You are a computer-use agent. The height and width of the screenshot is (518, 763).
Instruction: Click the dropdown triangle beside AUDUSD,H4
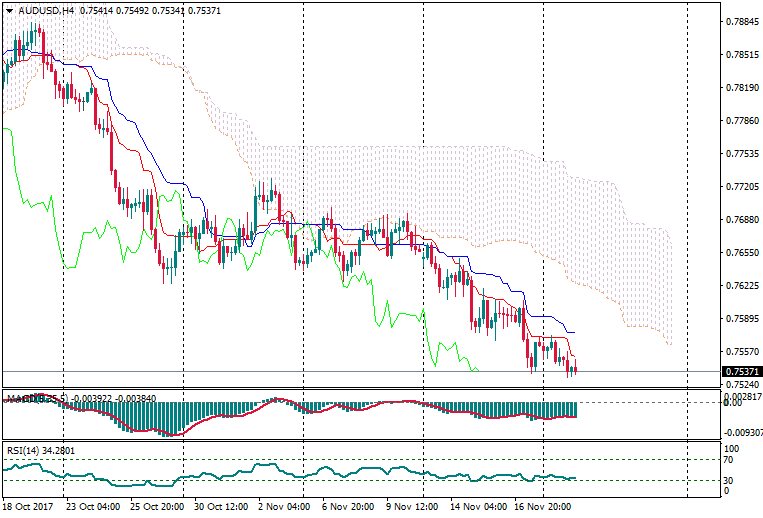coord(9,10)
